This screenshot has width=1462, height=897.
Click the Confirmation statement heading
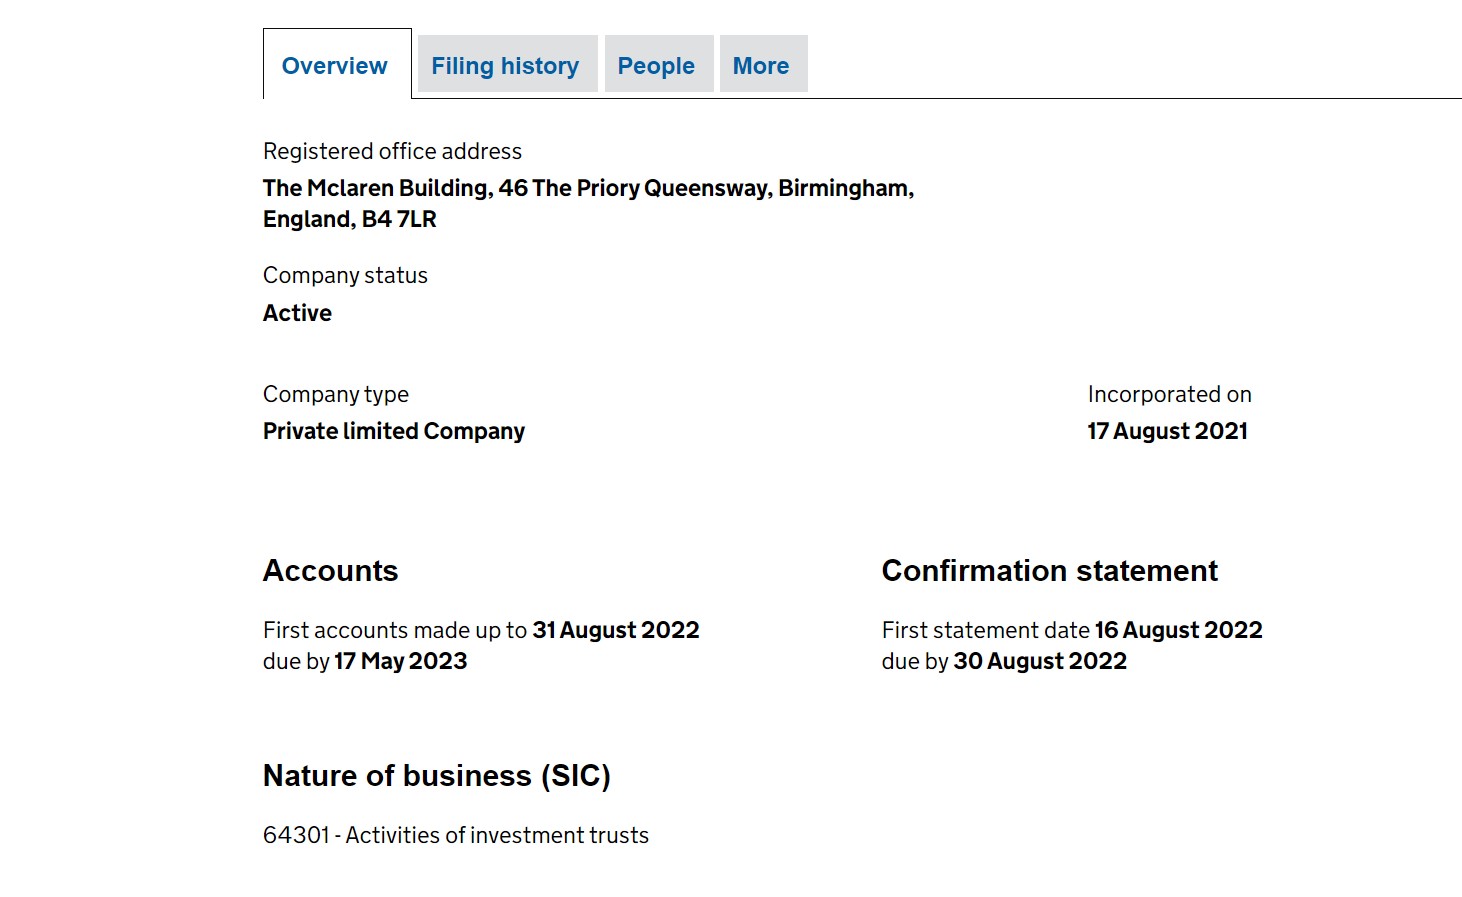[x=1049, y=571]
